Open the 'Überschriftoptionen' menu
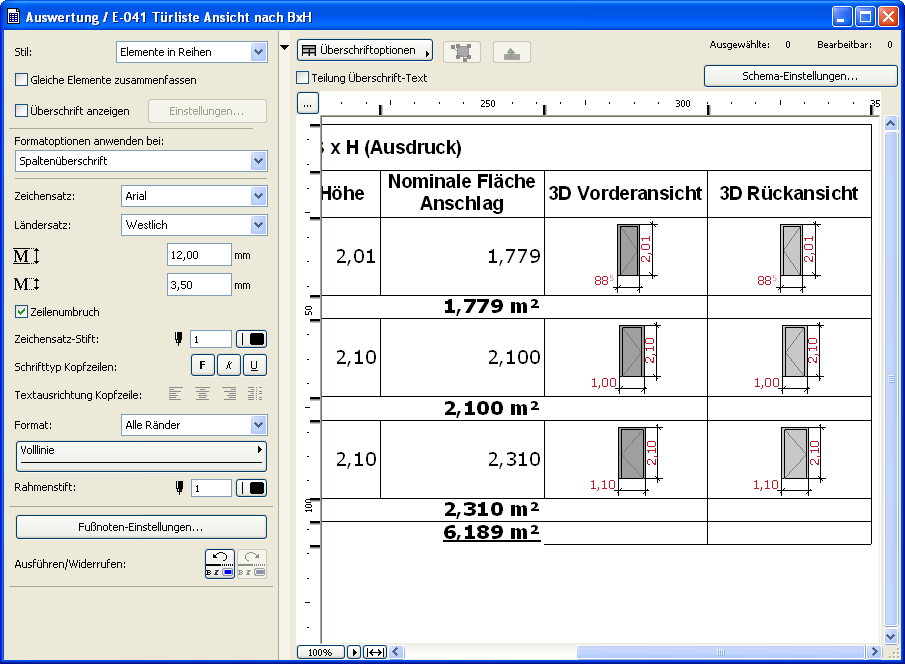The width and height of the screenshot is (905, 664). tap(364, 51)
